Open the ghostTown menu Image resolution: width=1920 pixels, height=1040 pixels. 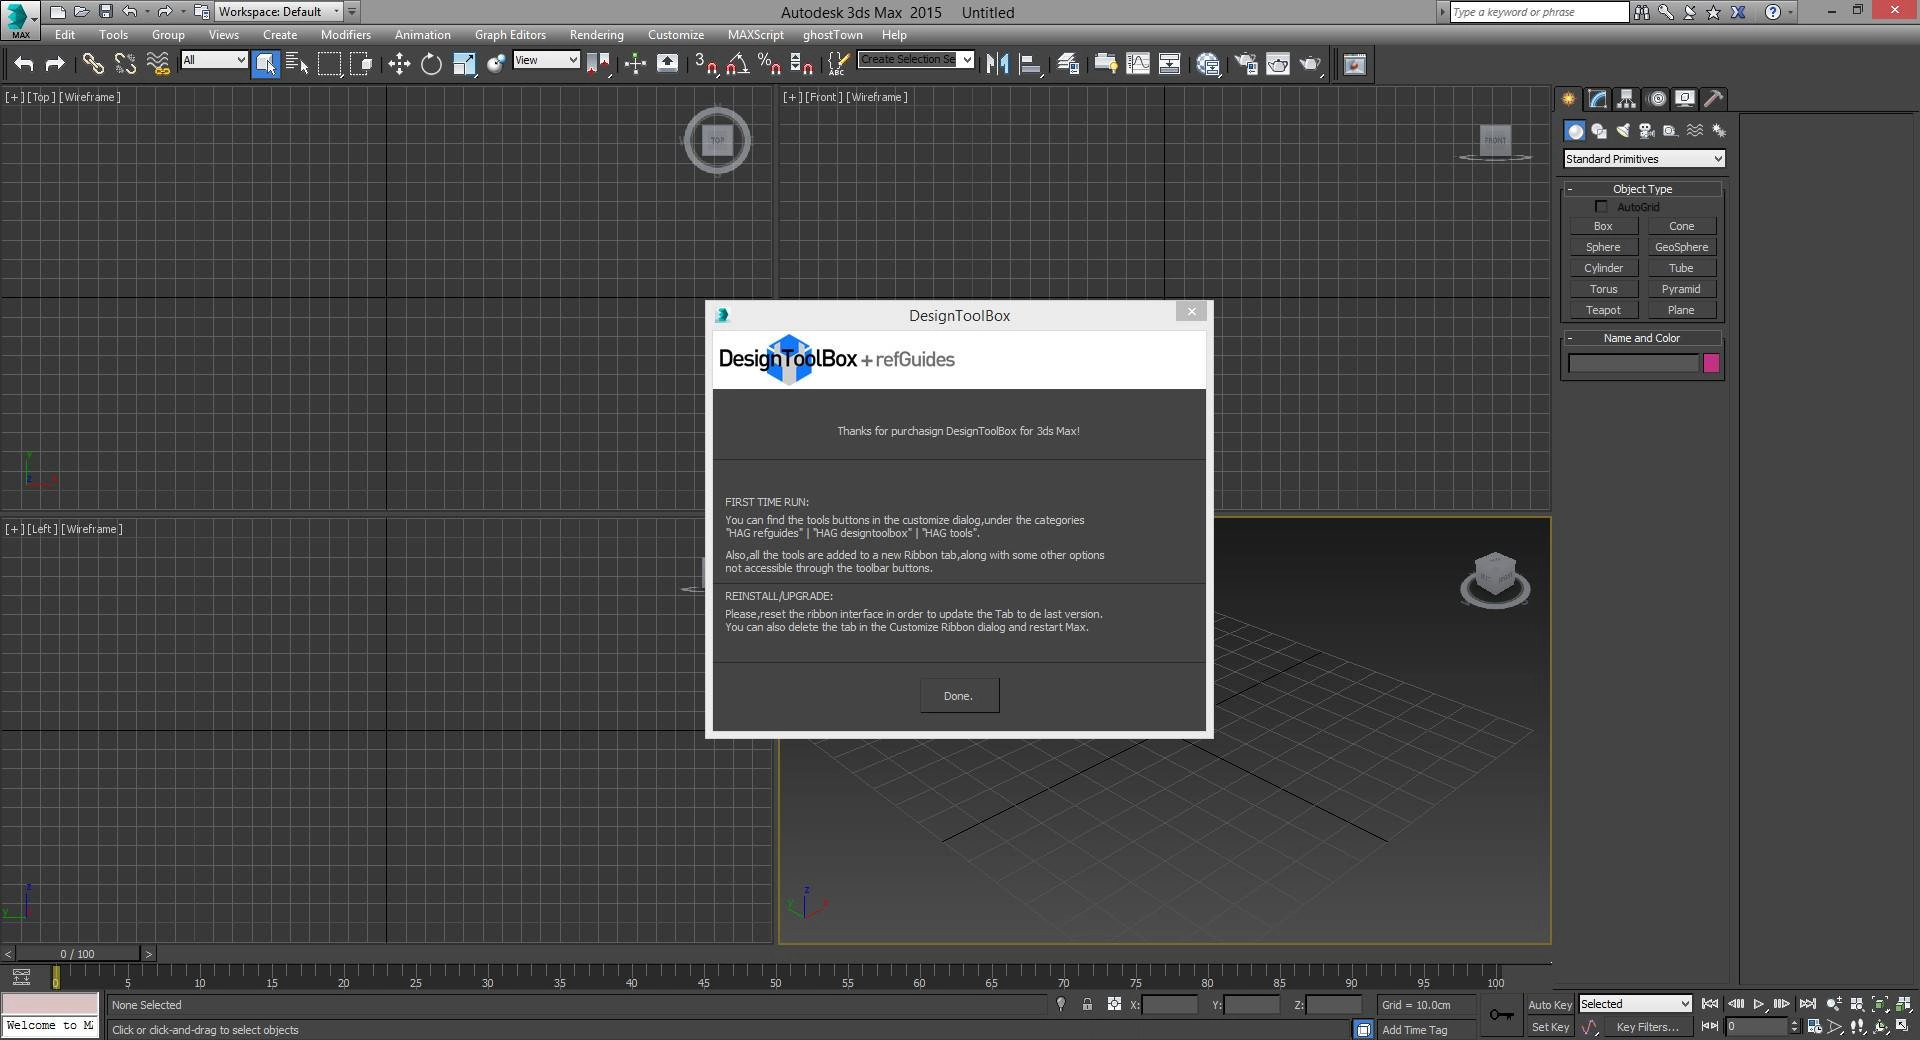pyautogui.click(x=832, y=34)
